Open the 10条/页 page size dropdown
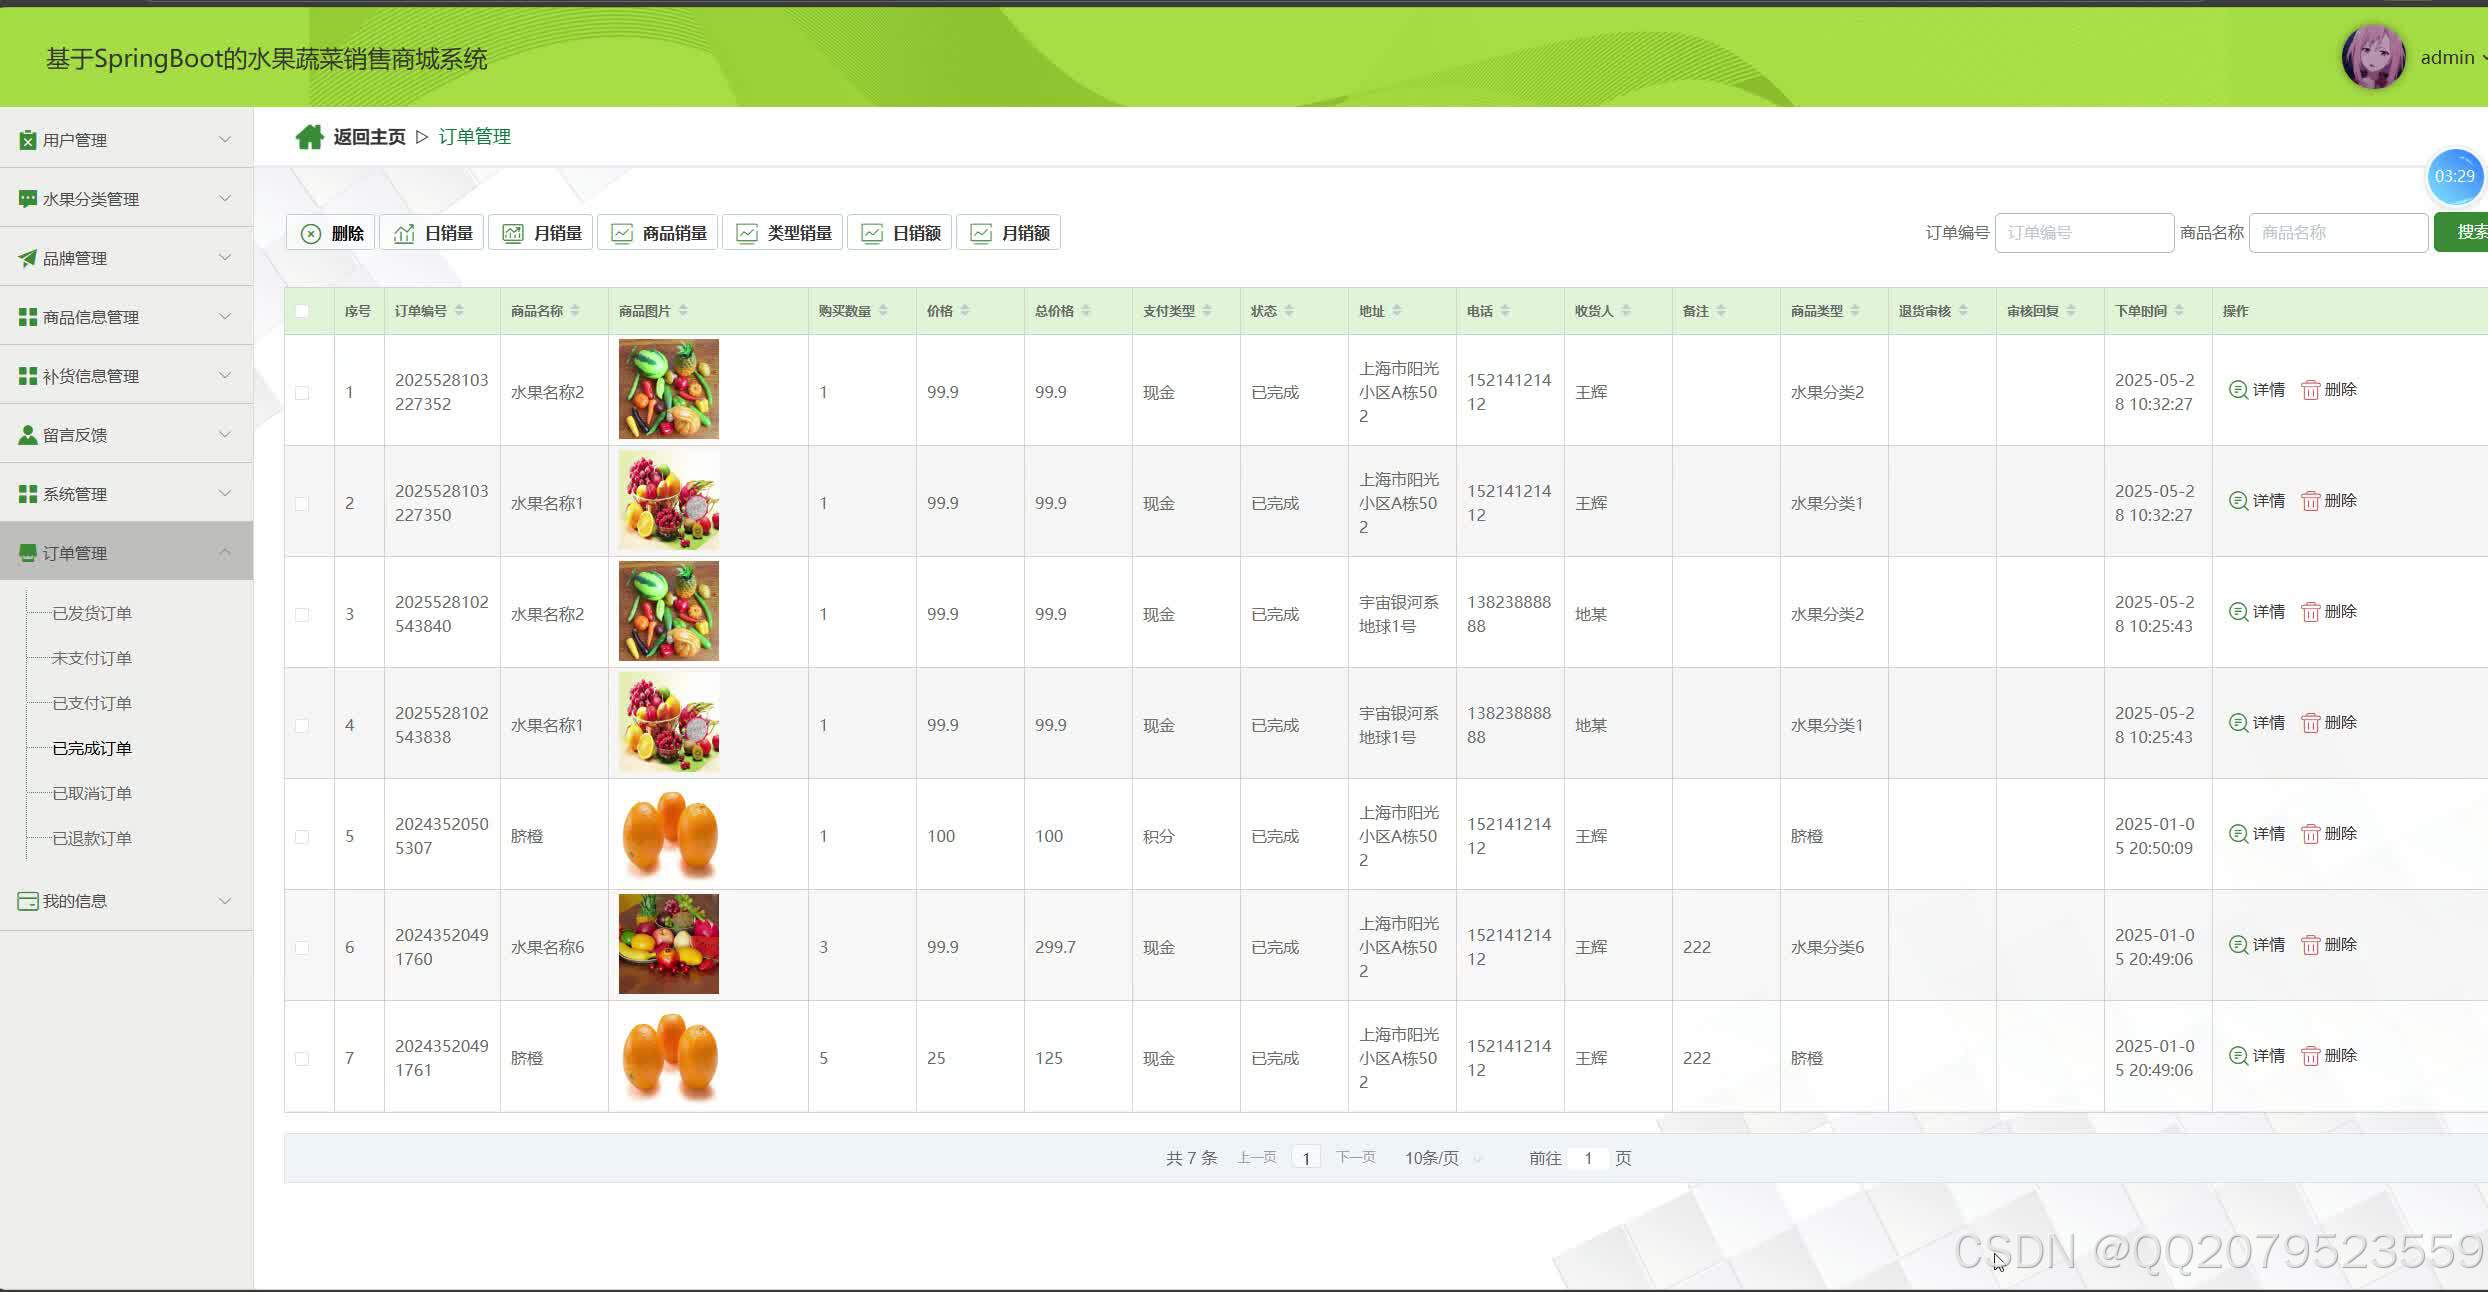Viewport: 2488px width, 1292px height. 1442,1158
